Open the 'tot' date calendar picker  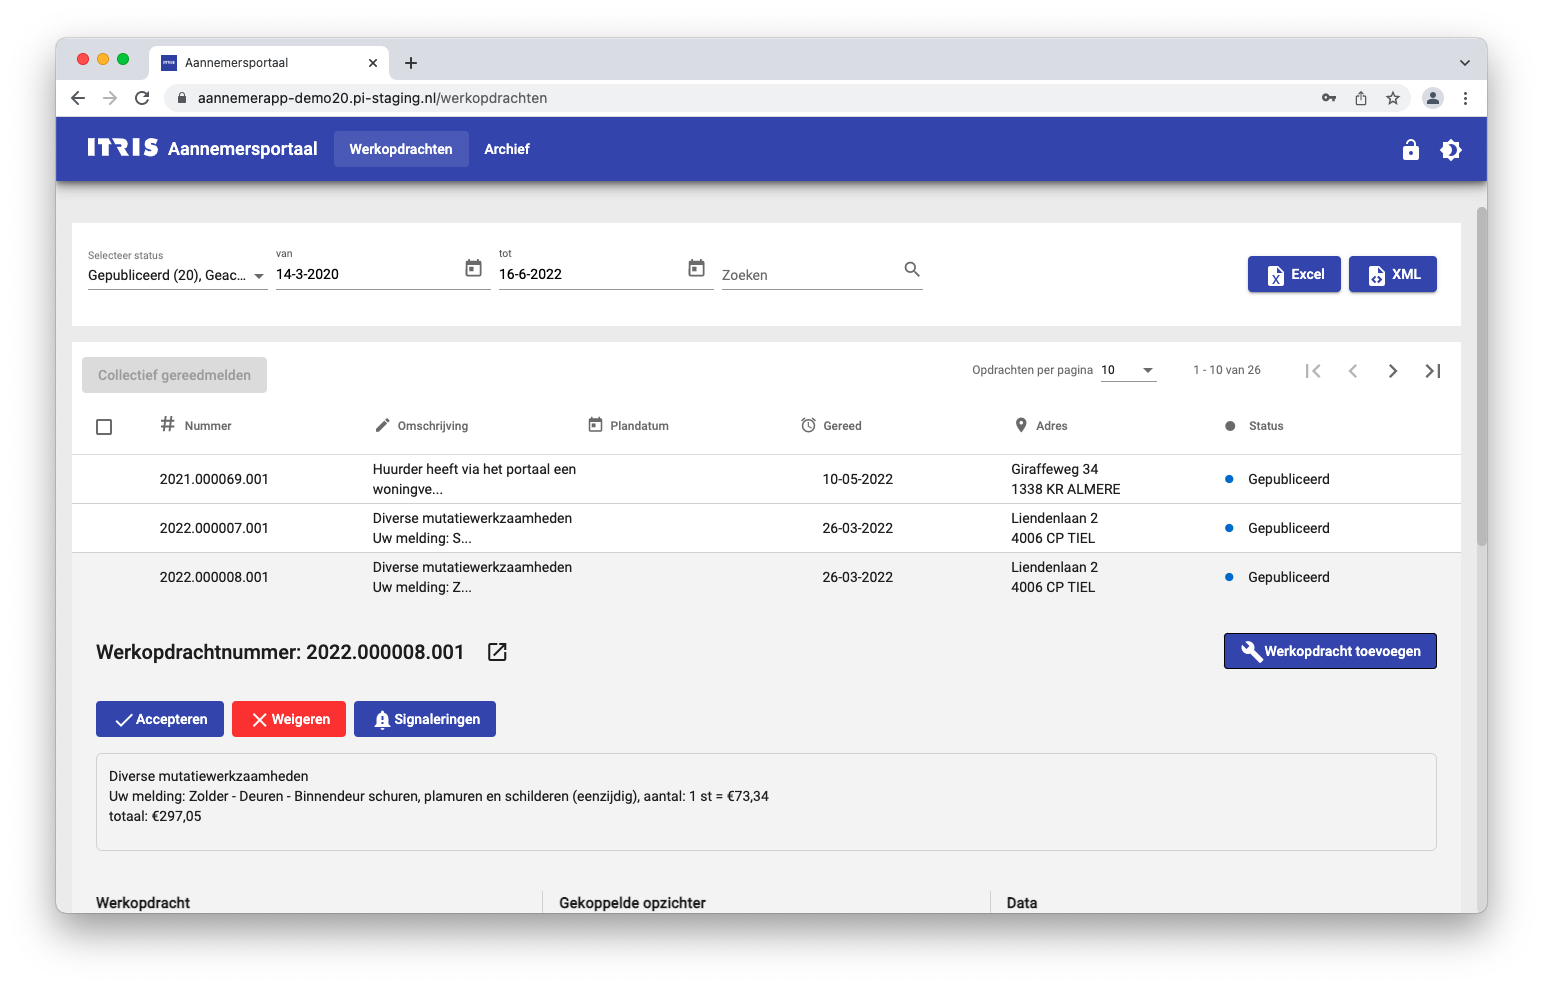(x=697, y=268)
